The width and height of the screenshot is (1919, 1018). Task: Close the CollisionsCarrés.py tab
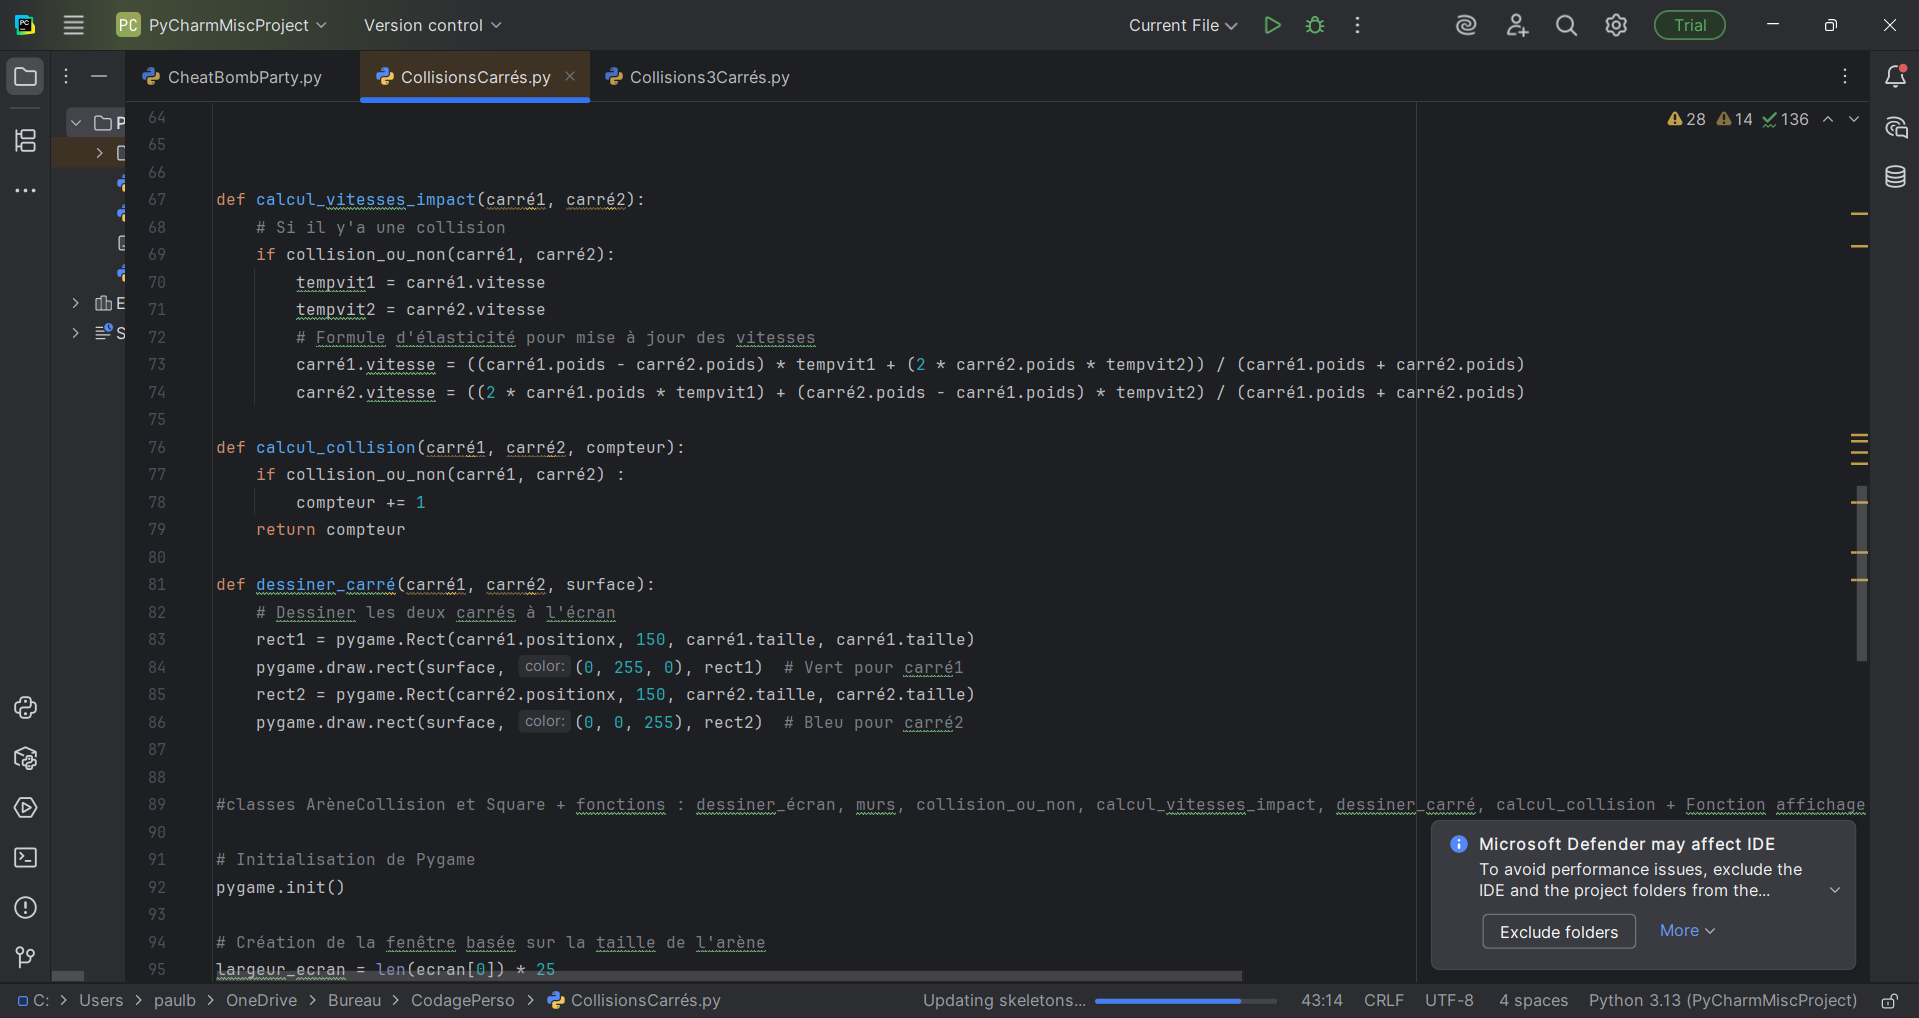click(x=570, y=76)
